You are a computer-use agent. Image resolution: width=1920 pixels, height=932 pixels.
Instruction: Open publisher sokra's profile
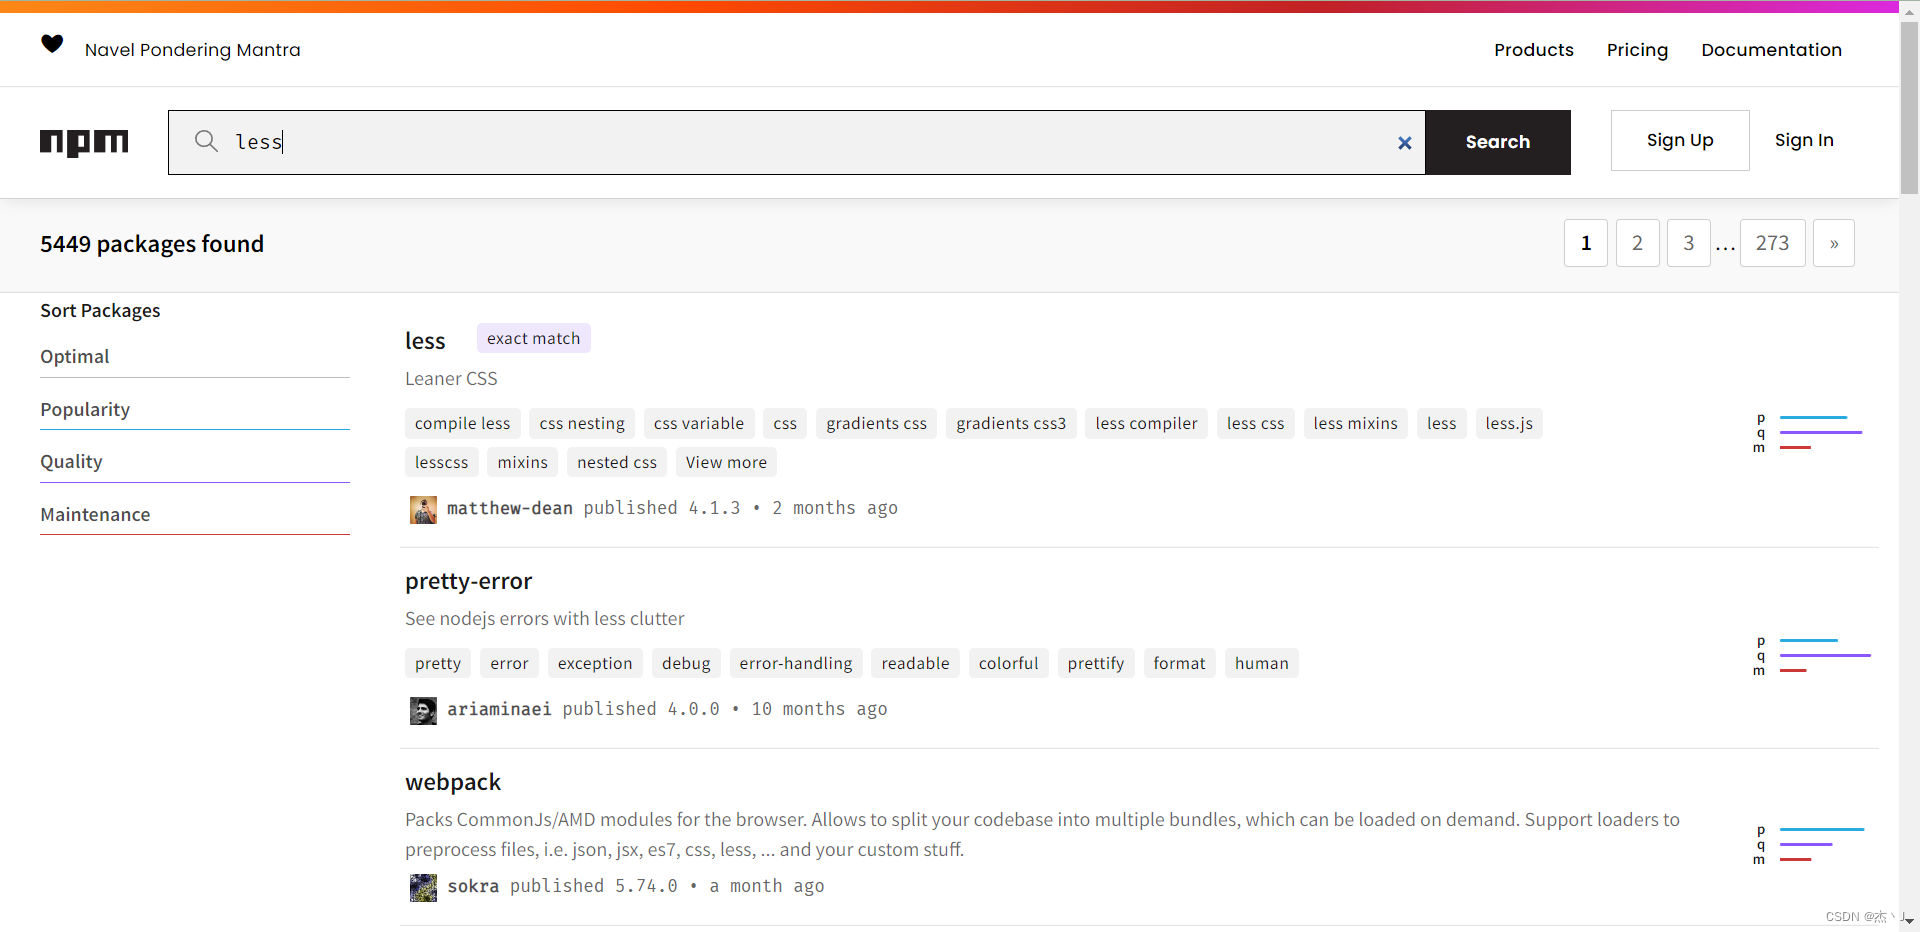[472, 886]
